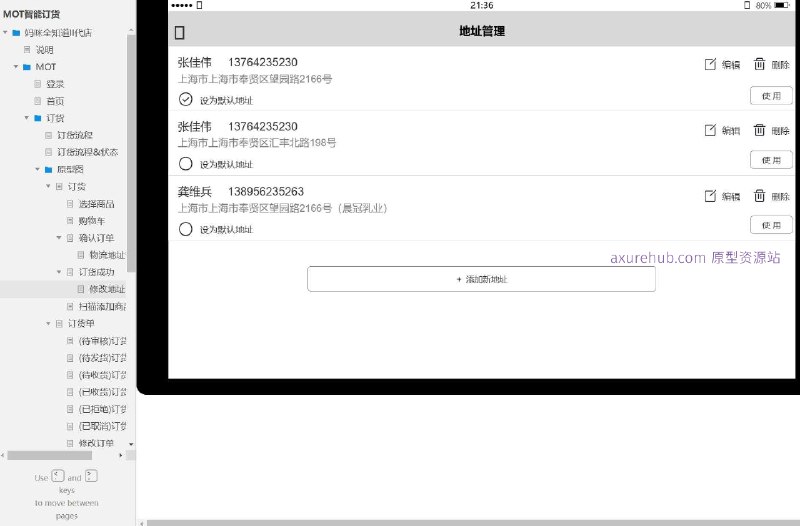The image size is (800, 526).
Task: Open the (待审核)订货单 page
Action: coord(103,341)
